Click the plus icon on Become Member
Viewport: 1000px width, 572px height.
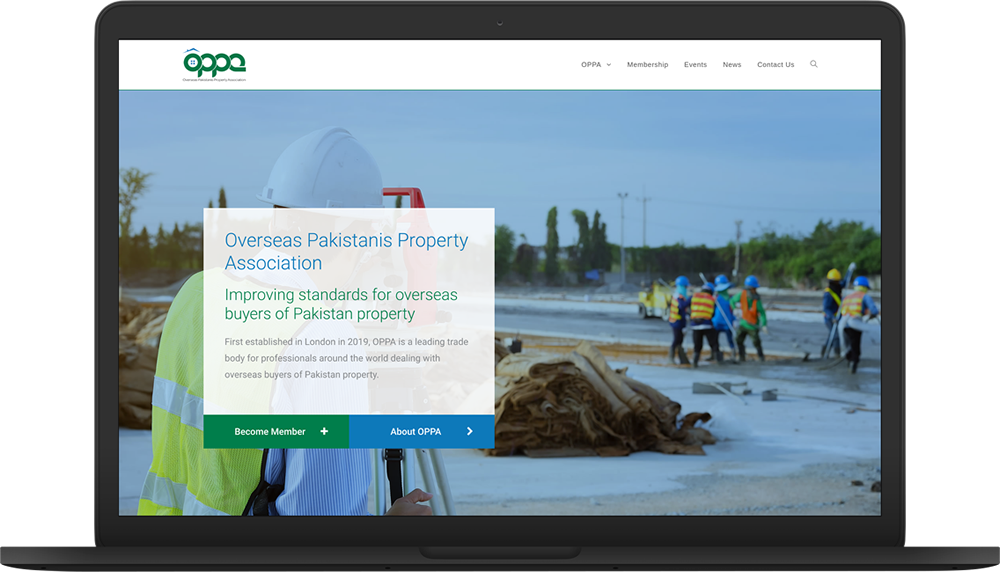[324, 431]
